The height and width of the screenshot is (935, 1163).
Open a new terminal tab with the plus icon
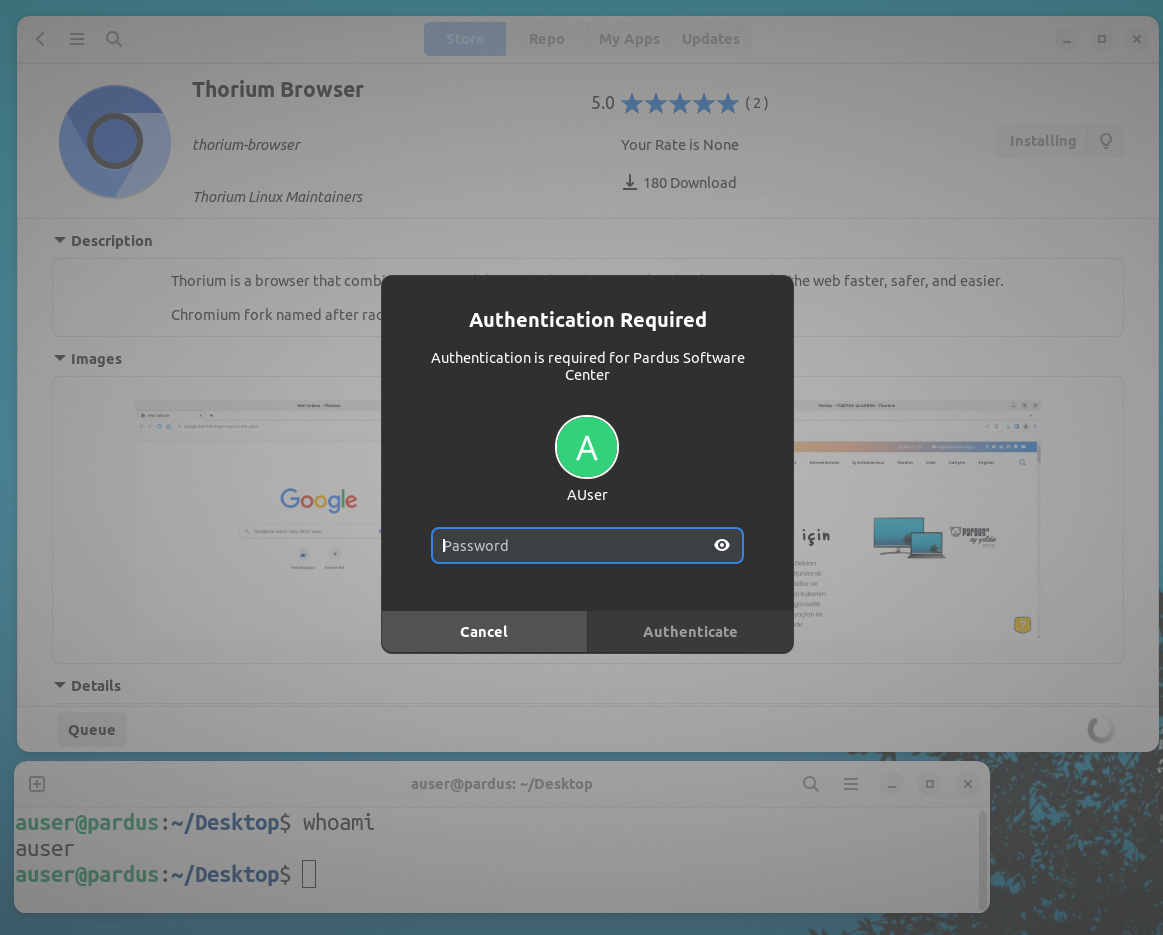[36, 784]
